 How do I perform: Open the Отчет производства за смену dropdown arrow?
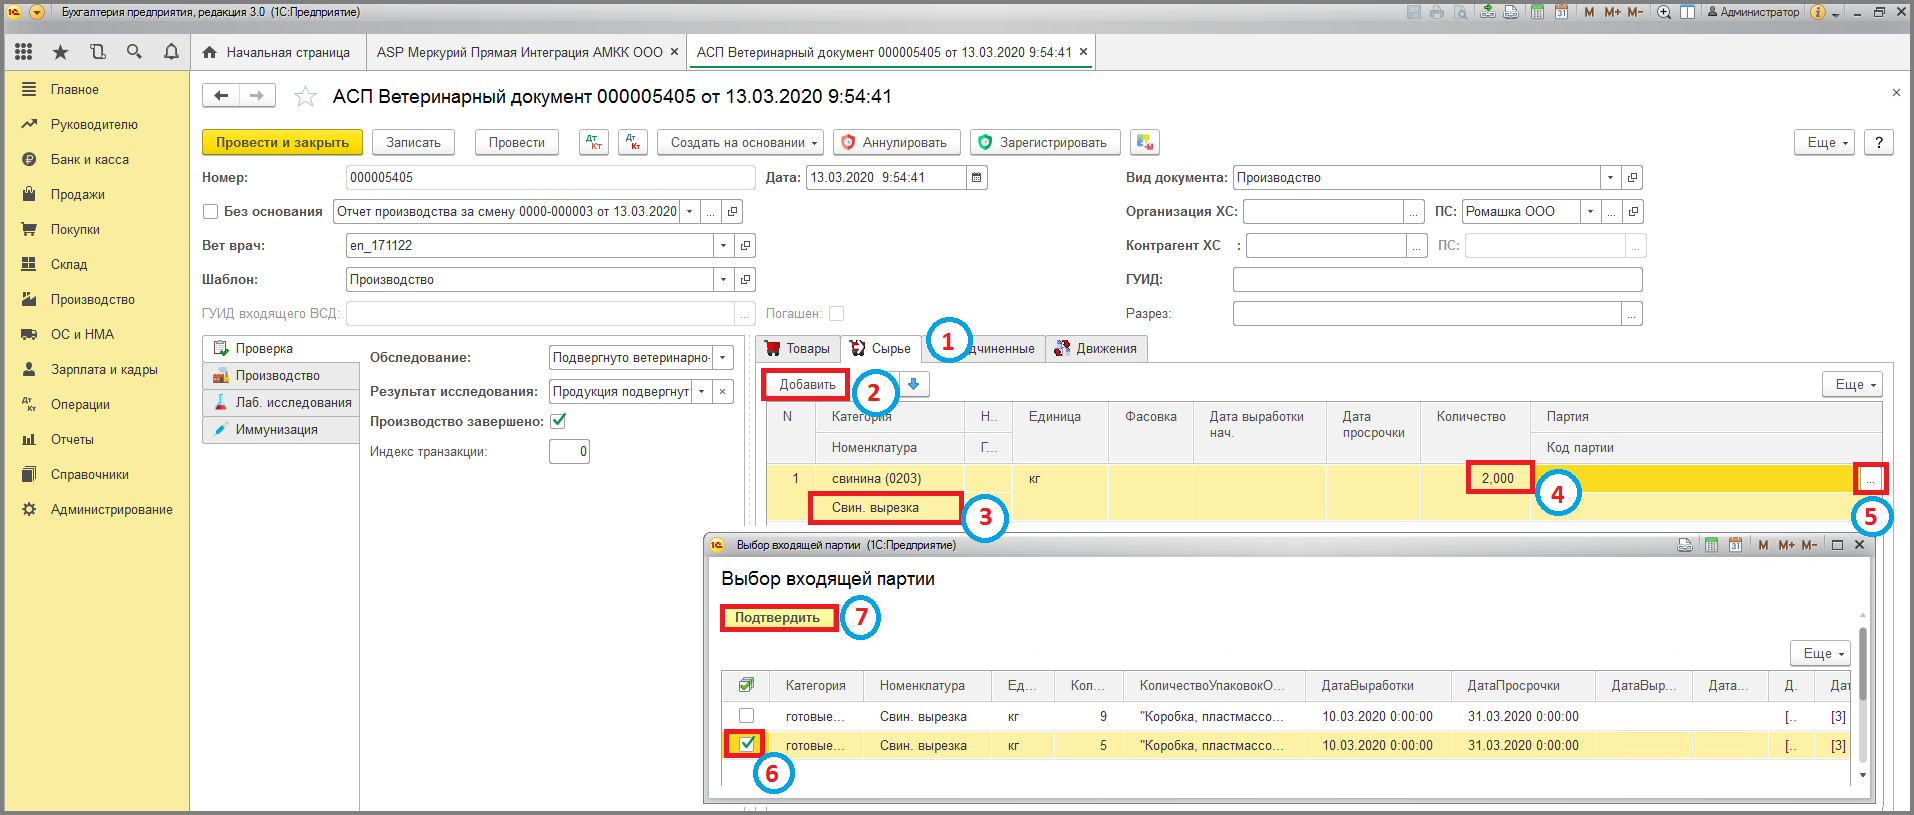[689, 211]
